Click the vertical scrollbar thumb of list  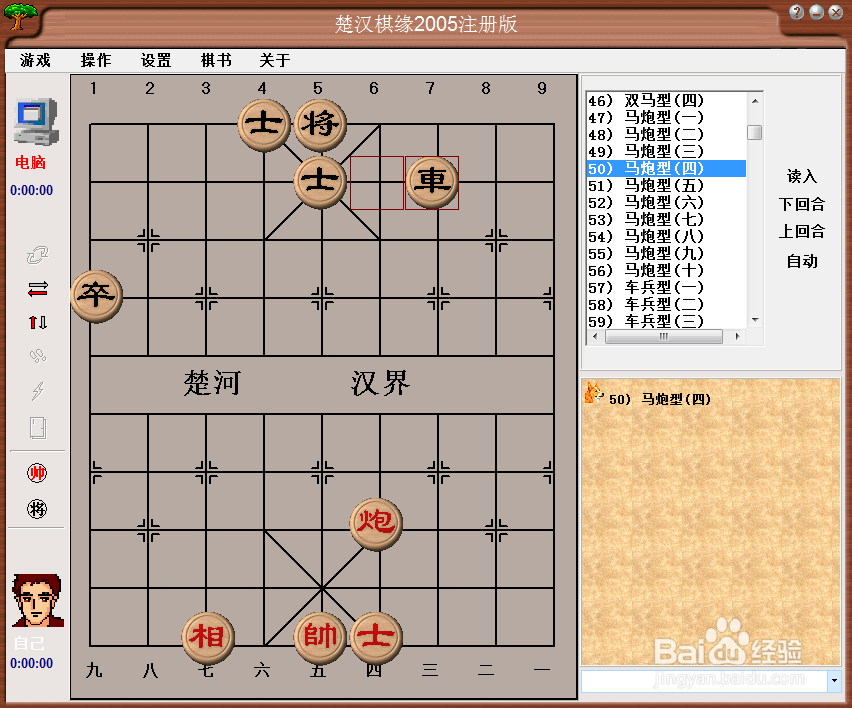[x=755, y=132]
